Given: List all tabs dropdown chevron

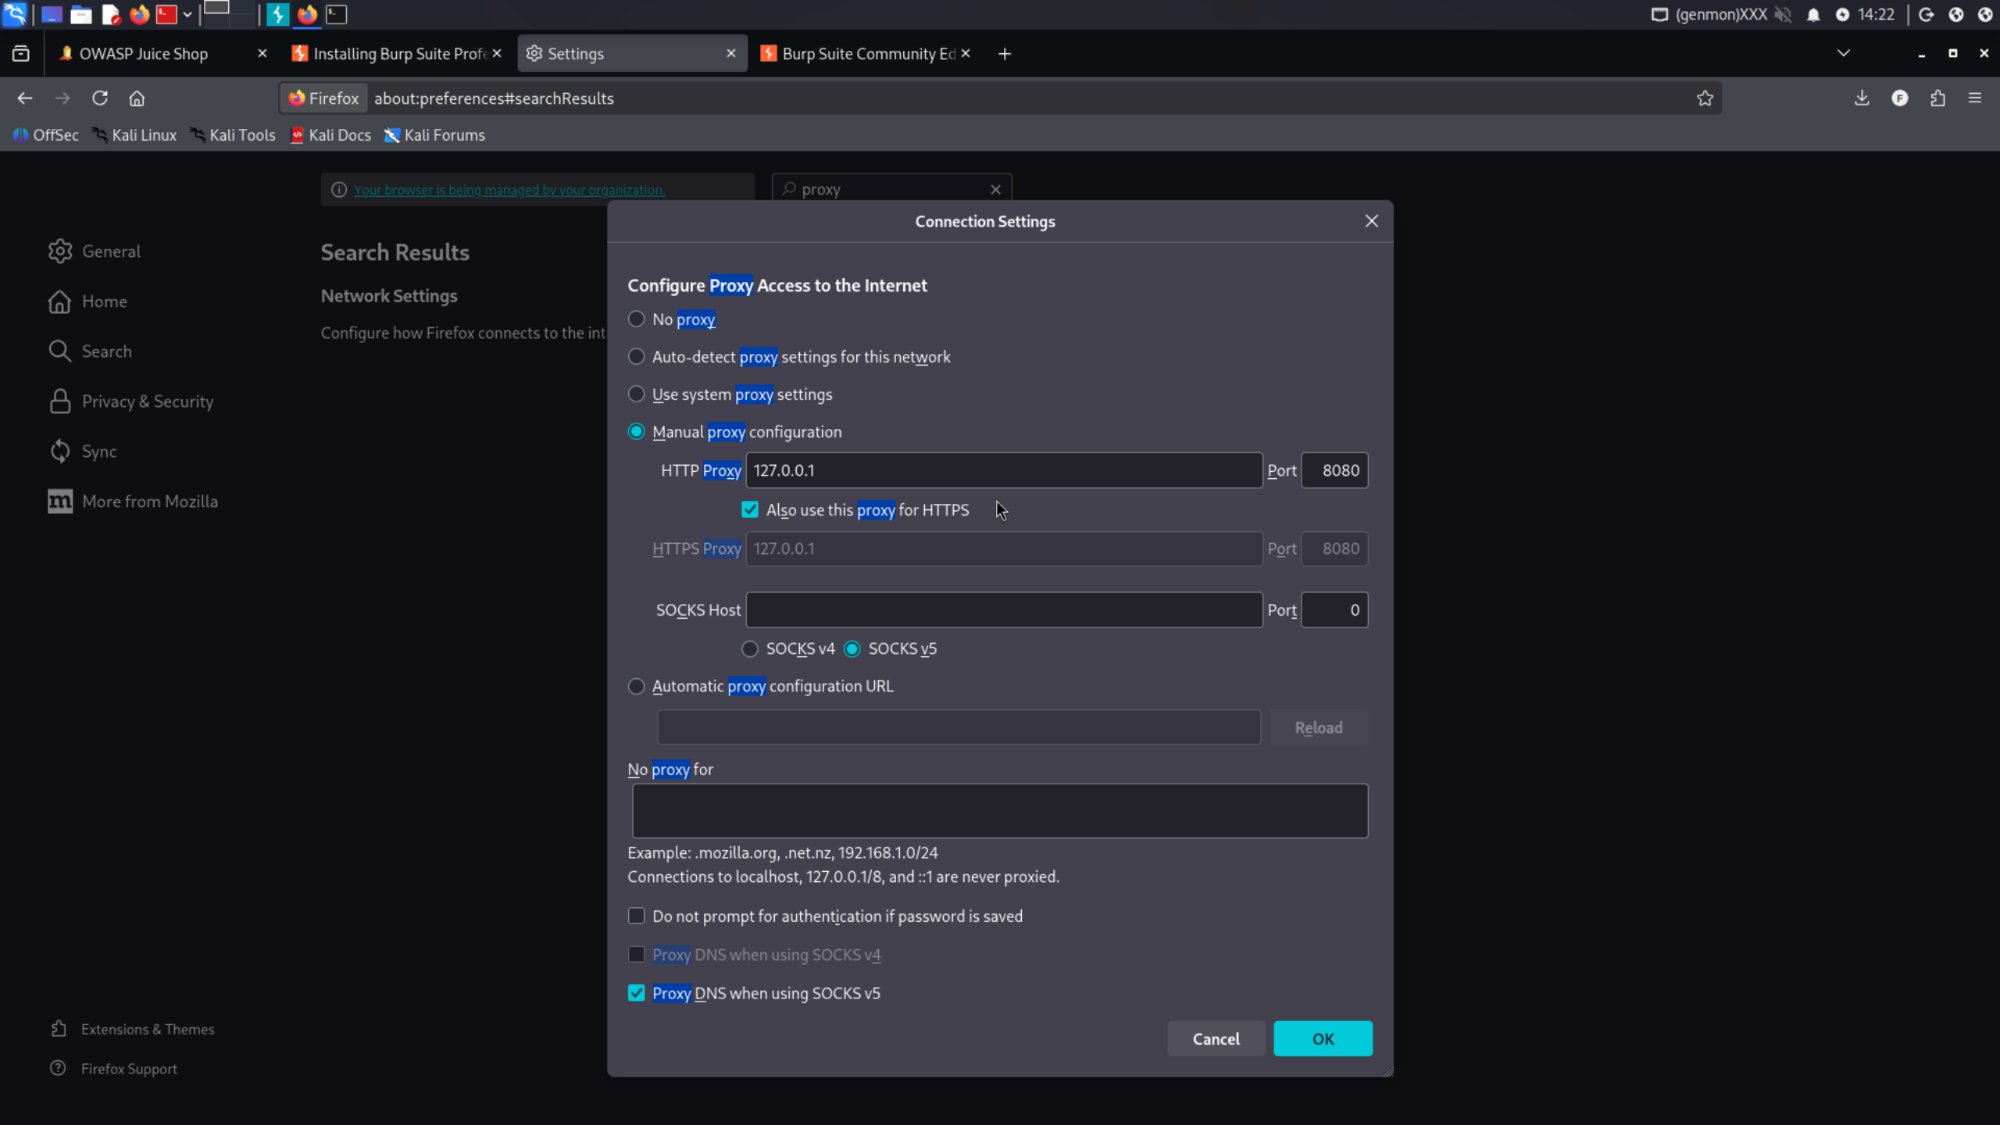Looking at the screenshot, I should pos(1843,53).
